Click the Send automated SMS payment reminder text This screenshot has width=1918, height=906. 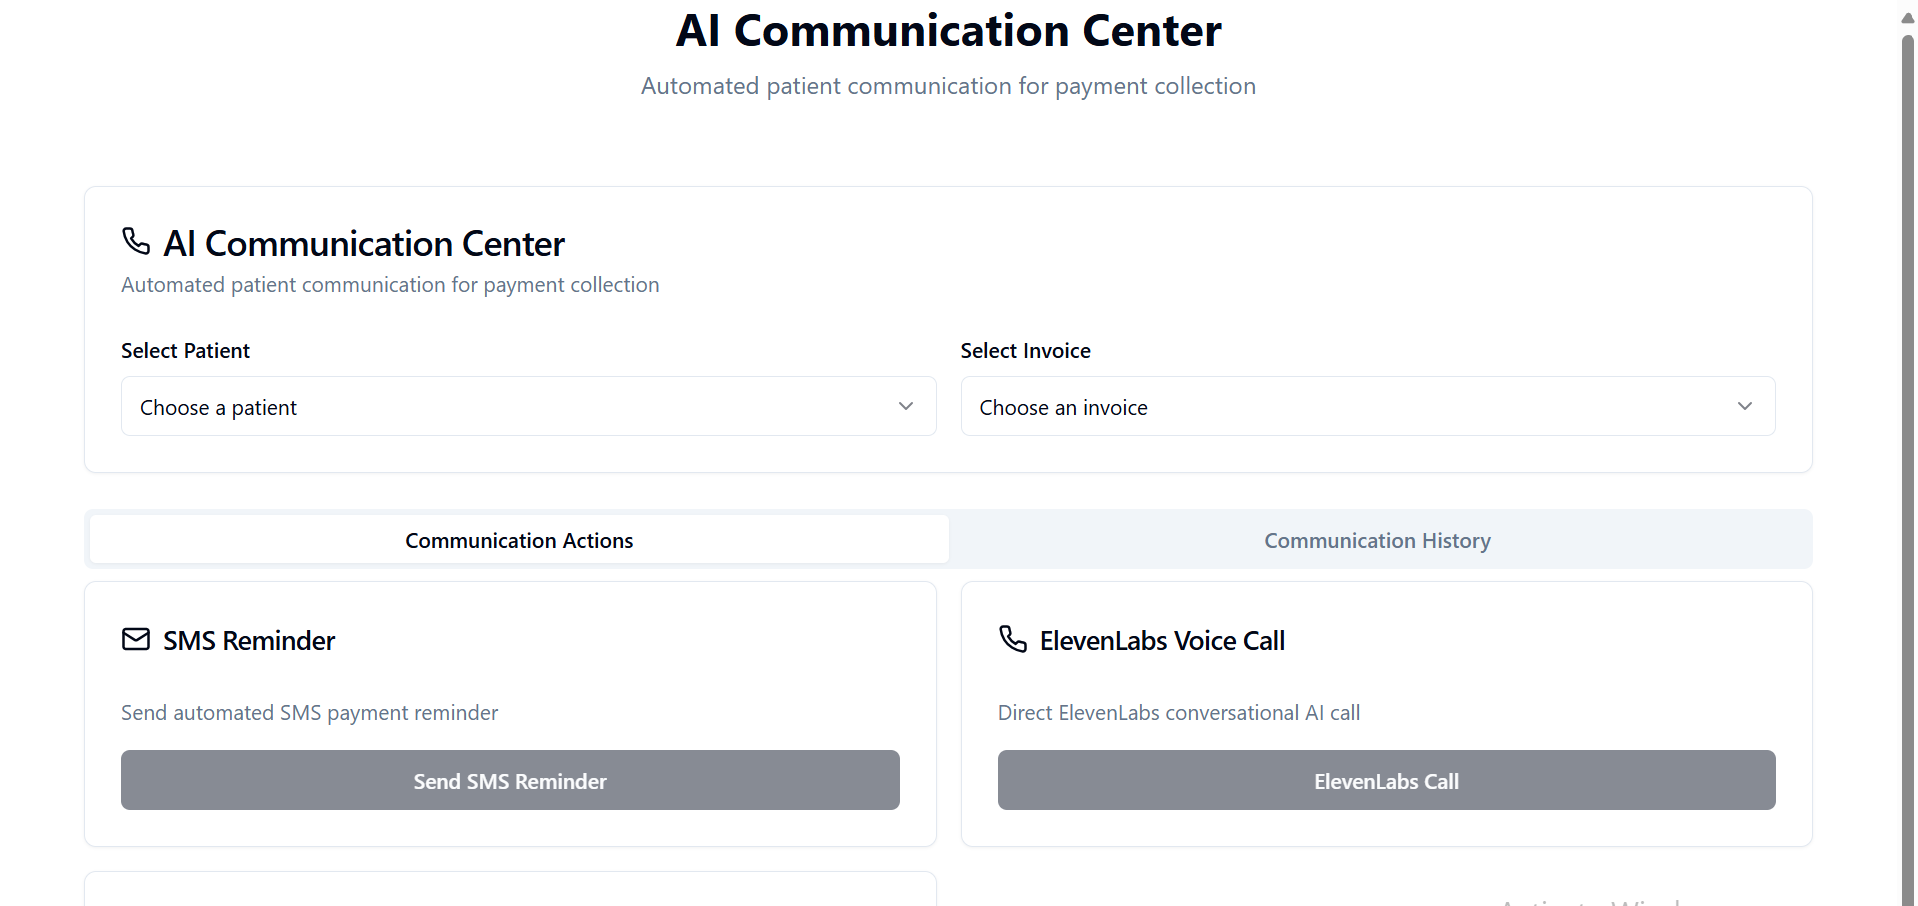(309, 713)
